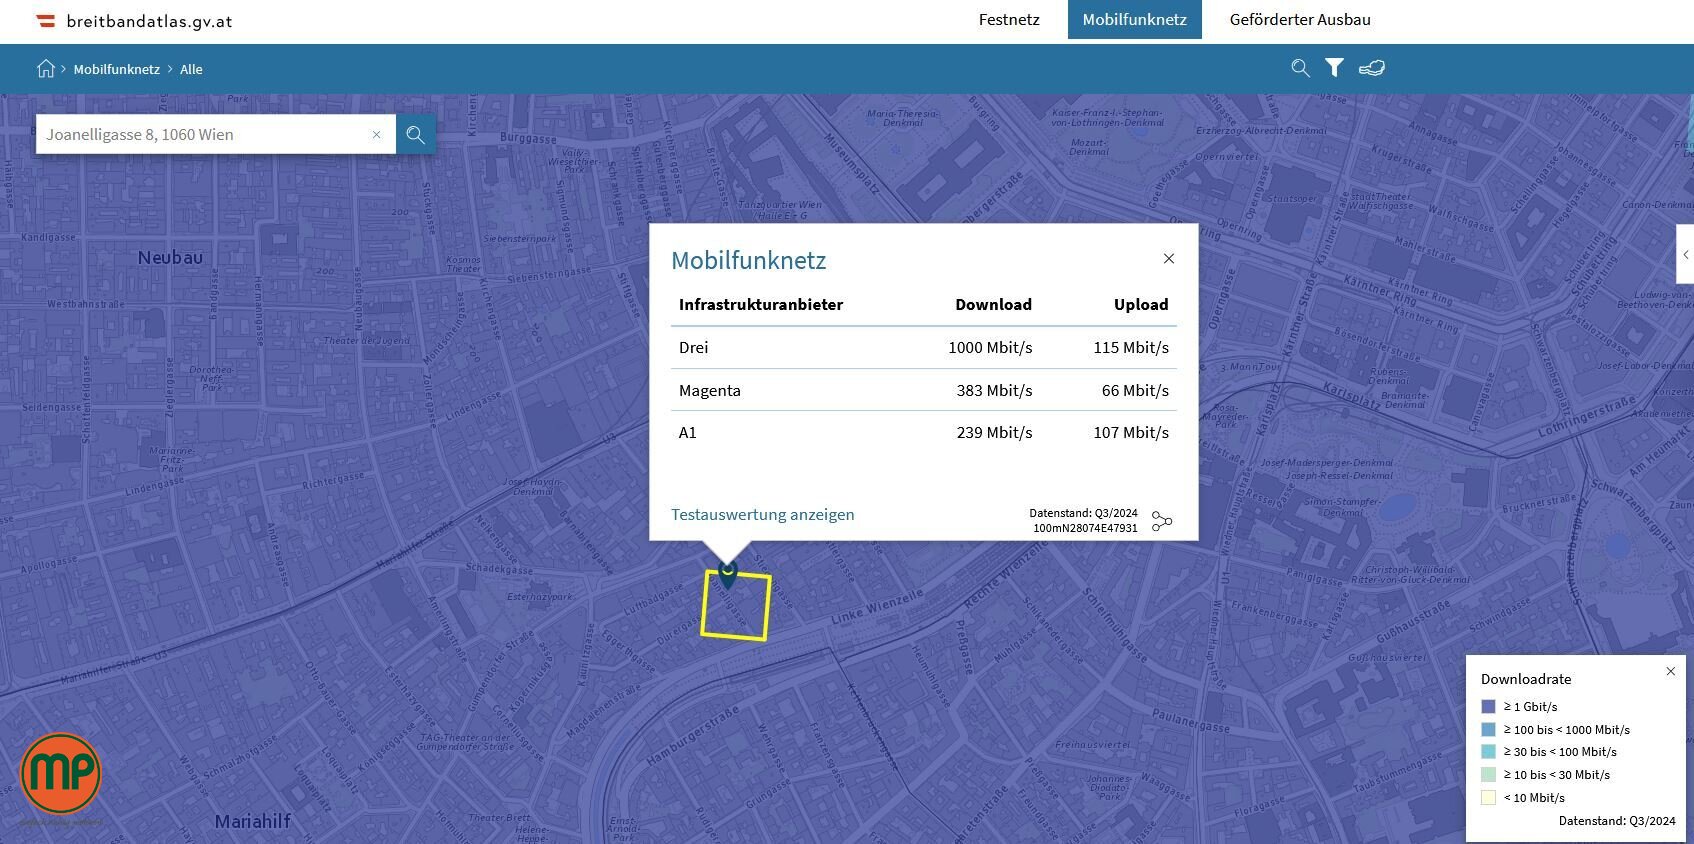Click the share icon in popup

coord(1162,521)
